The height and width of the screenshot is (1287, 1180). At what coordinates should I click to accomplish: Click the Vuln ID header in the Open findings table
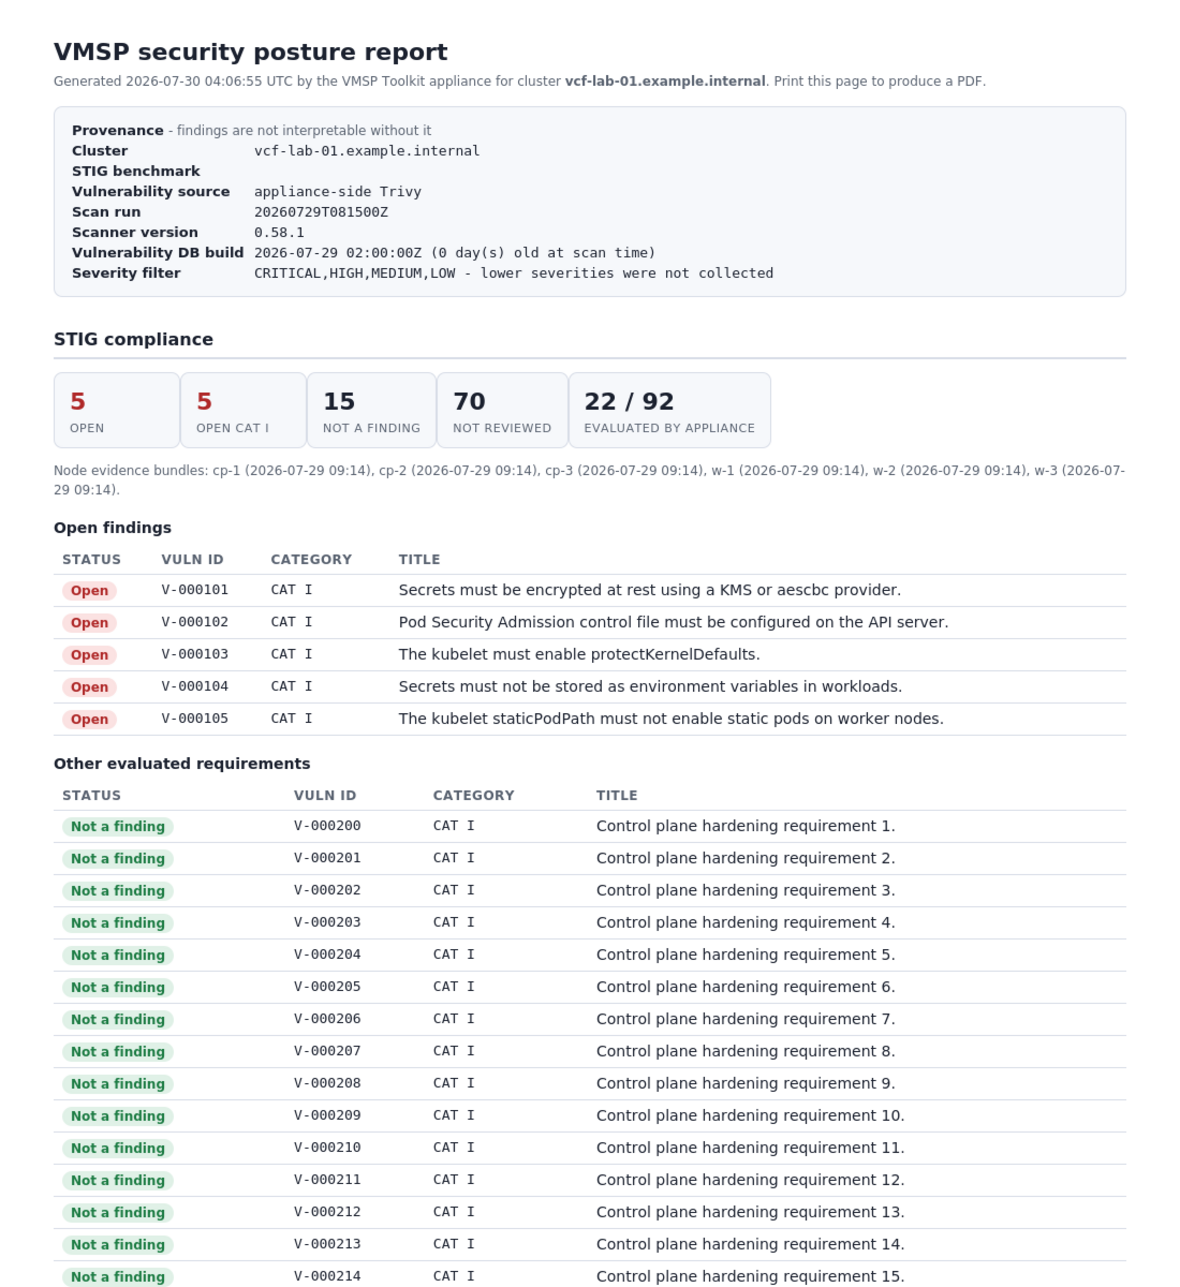point(193,560)
